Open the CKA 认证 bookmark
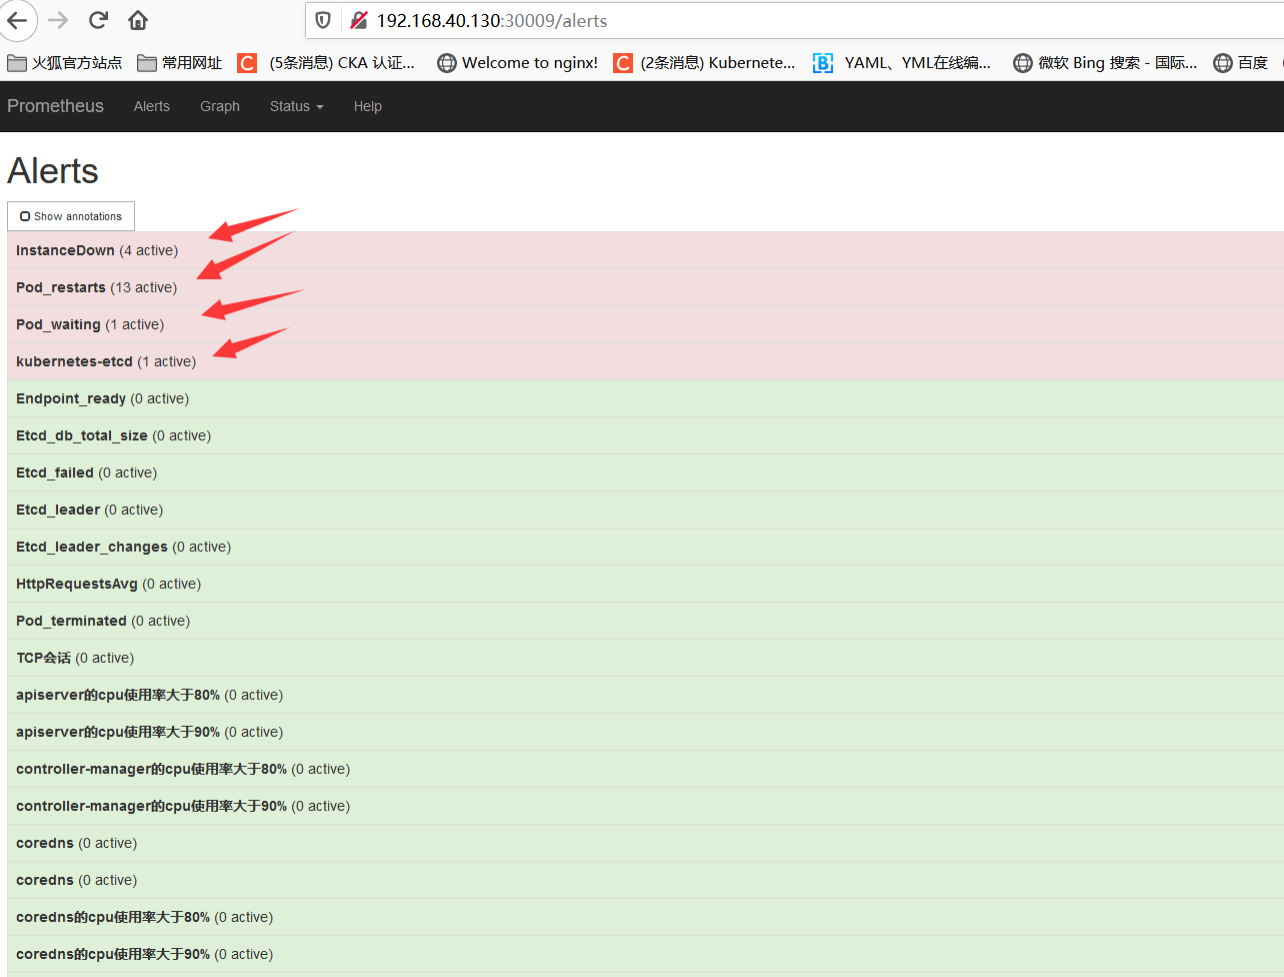The width and height of the screenshot is (1284, 977). coord(326,63)
